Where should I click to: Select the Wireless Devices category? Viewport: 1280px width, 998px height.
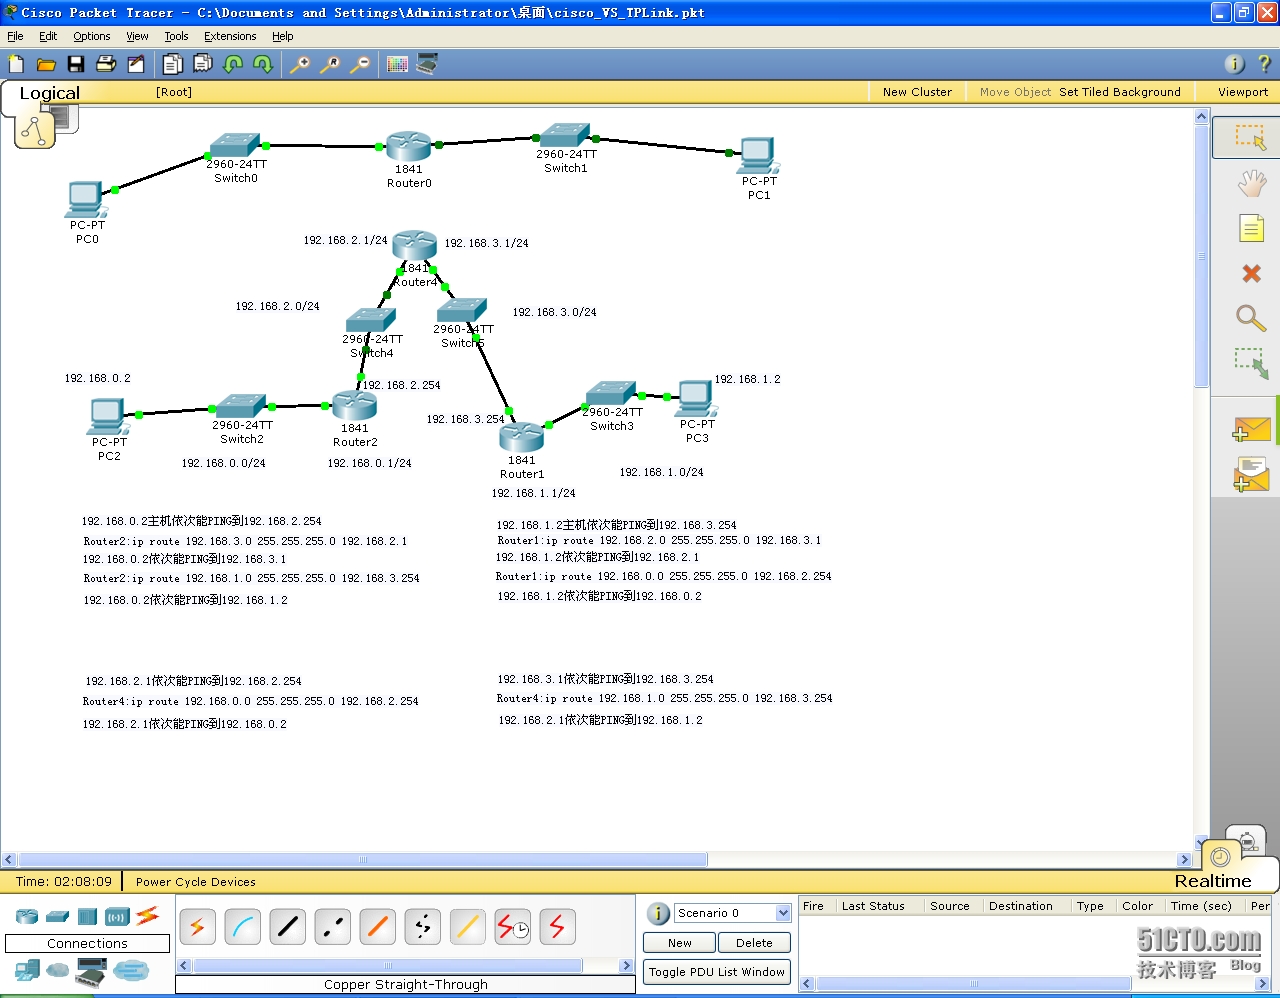(x=117, y=916)
